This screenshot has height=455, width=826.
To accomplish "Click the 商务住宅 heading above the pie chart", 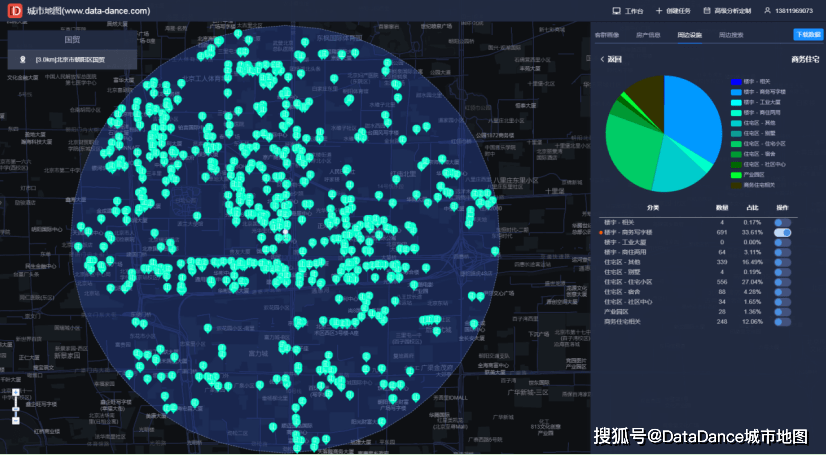I will pos(805,60).
